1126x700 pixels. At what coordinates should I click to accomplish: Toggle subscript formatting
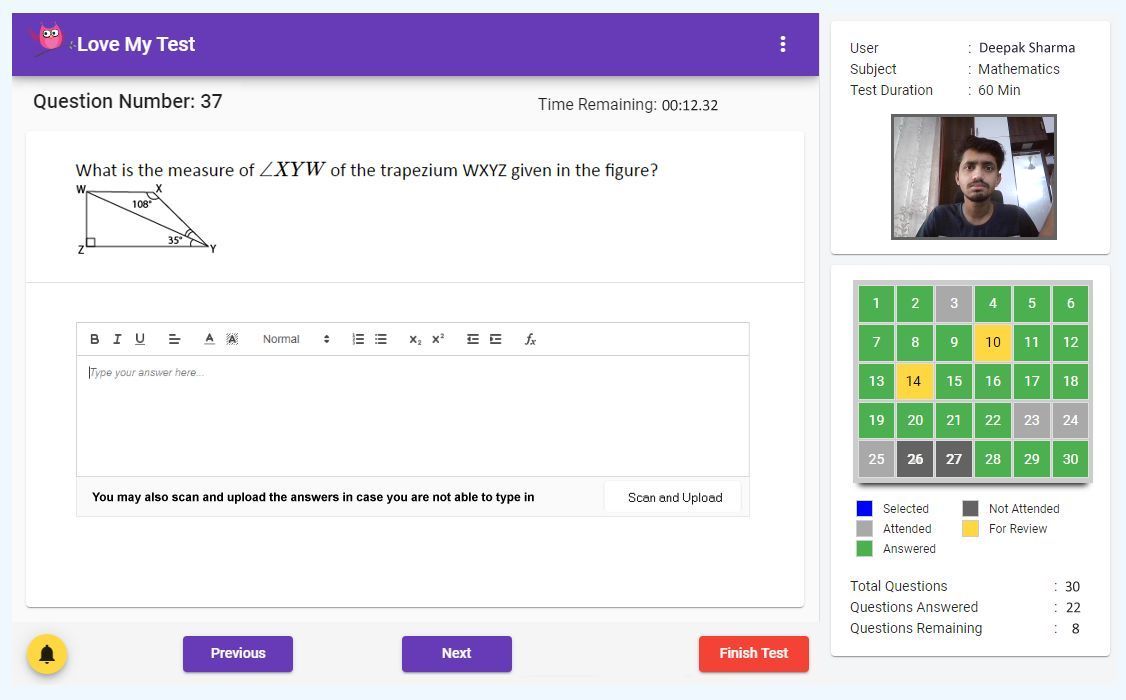pos(415,339)
